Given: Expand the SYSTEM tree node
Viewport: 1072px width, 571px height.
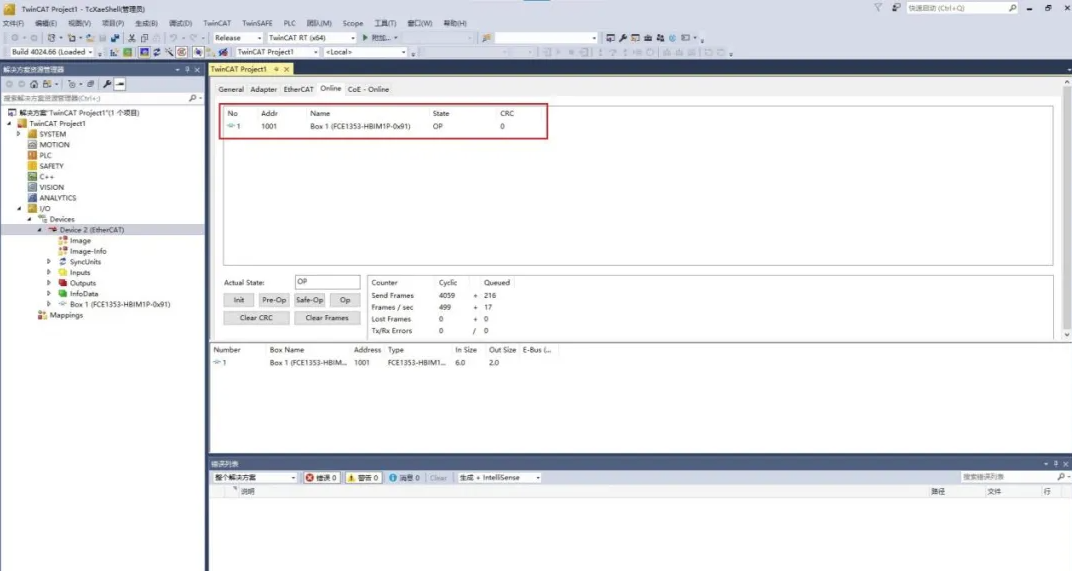Looking at the screenshot, I should pyautogui.click(x=19, y=134).
